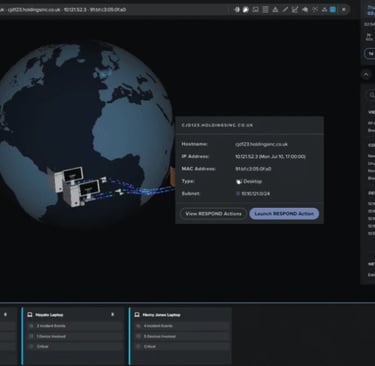Click the laptop icon on the first laptop card
This screenshot has width=375, height=366.
tap(30, 315)
